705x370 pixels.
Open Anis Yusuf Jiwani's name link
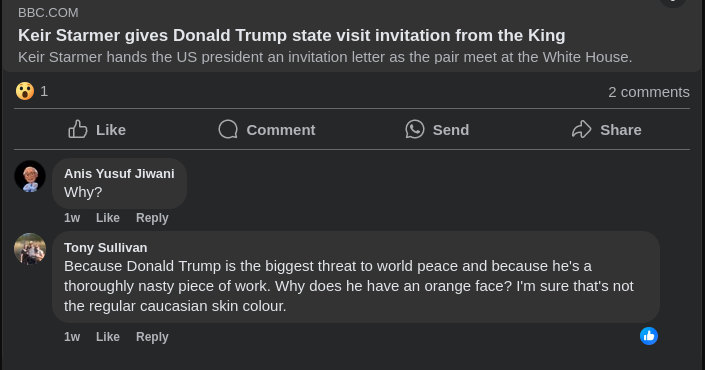pos(119,174)
